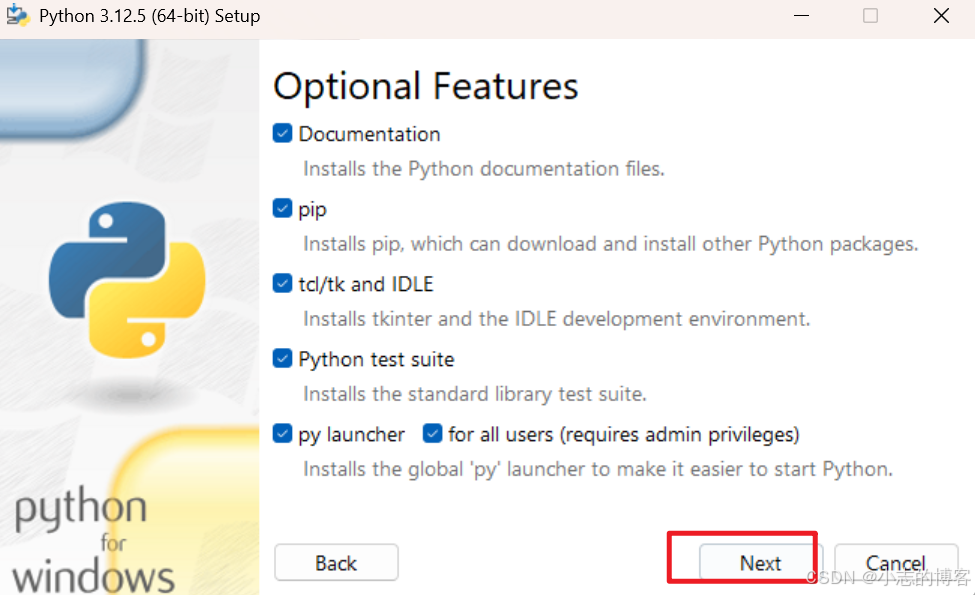The width and height of the screenshot is (975, 595).
Task: Uncheck Python test suite
Action: (x=282, y=358)
